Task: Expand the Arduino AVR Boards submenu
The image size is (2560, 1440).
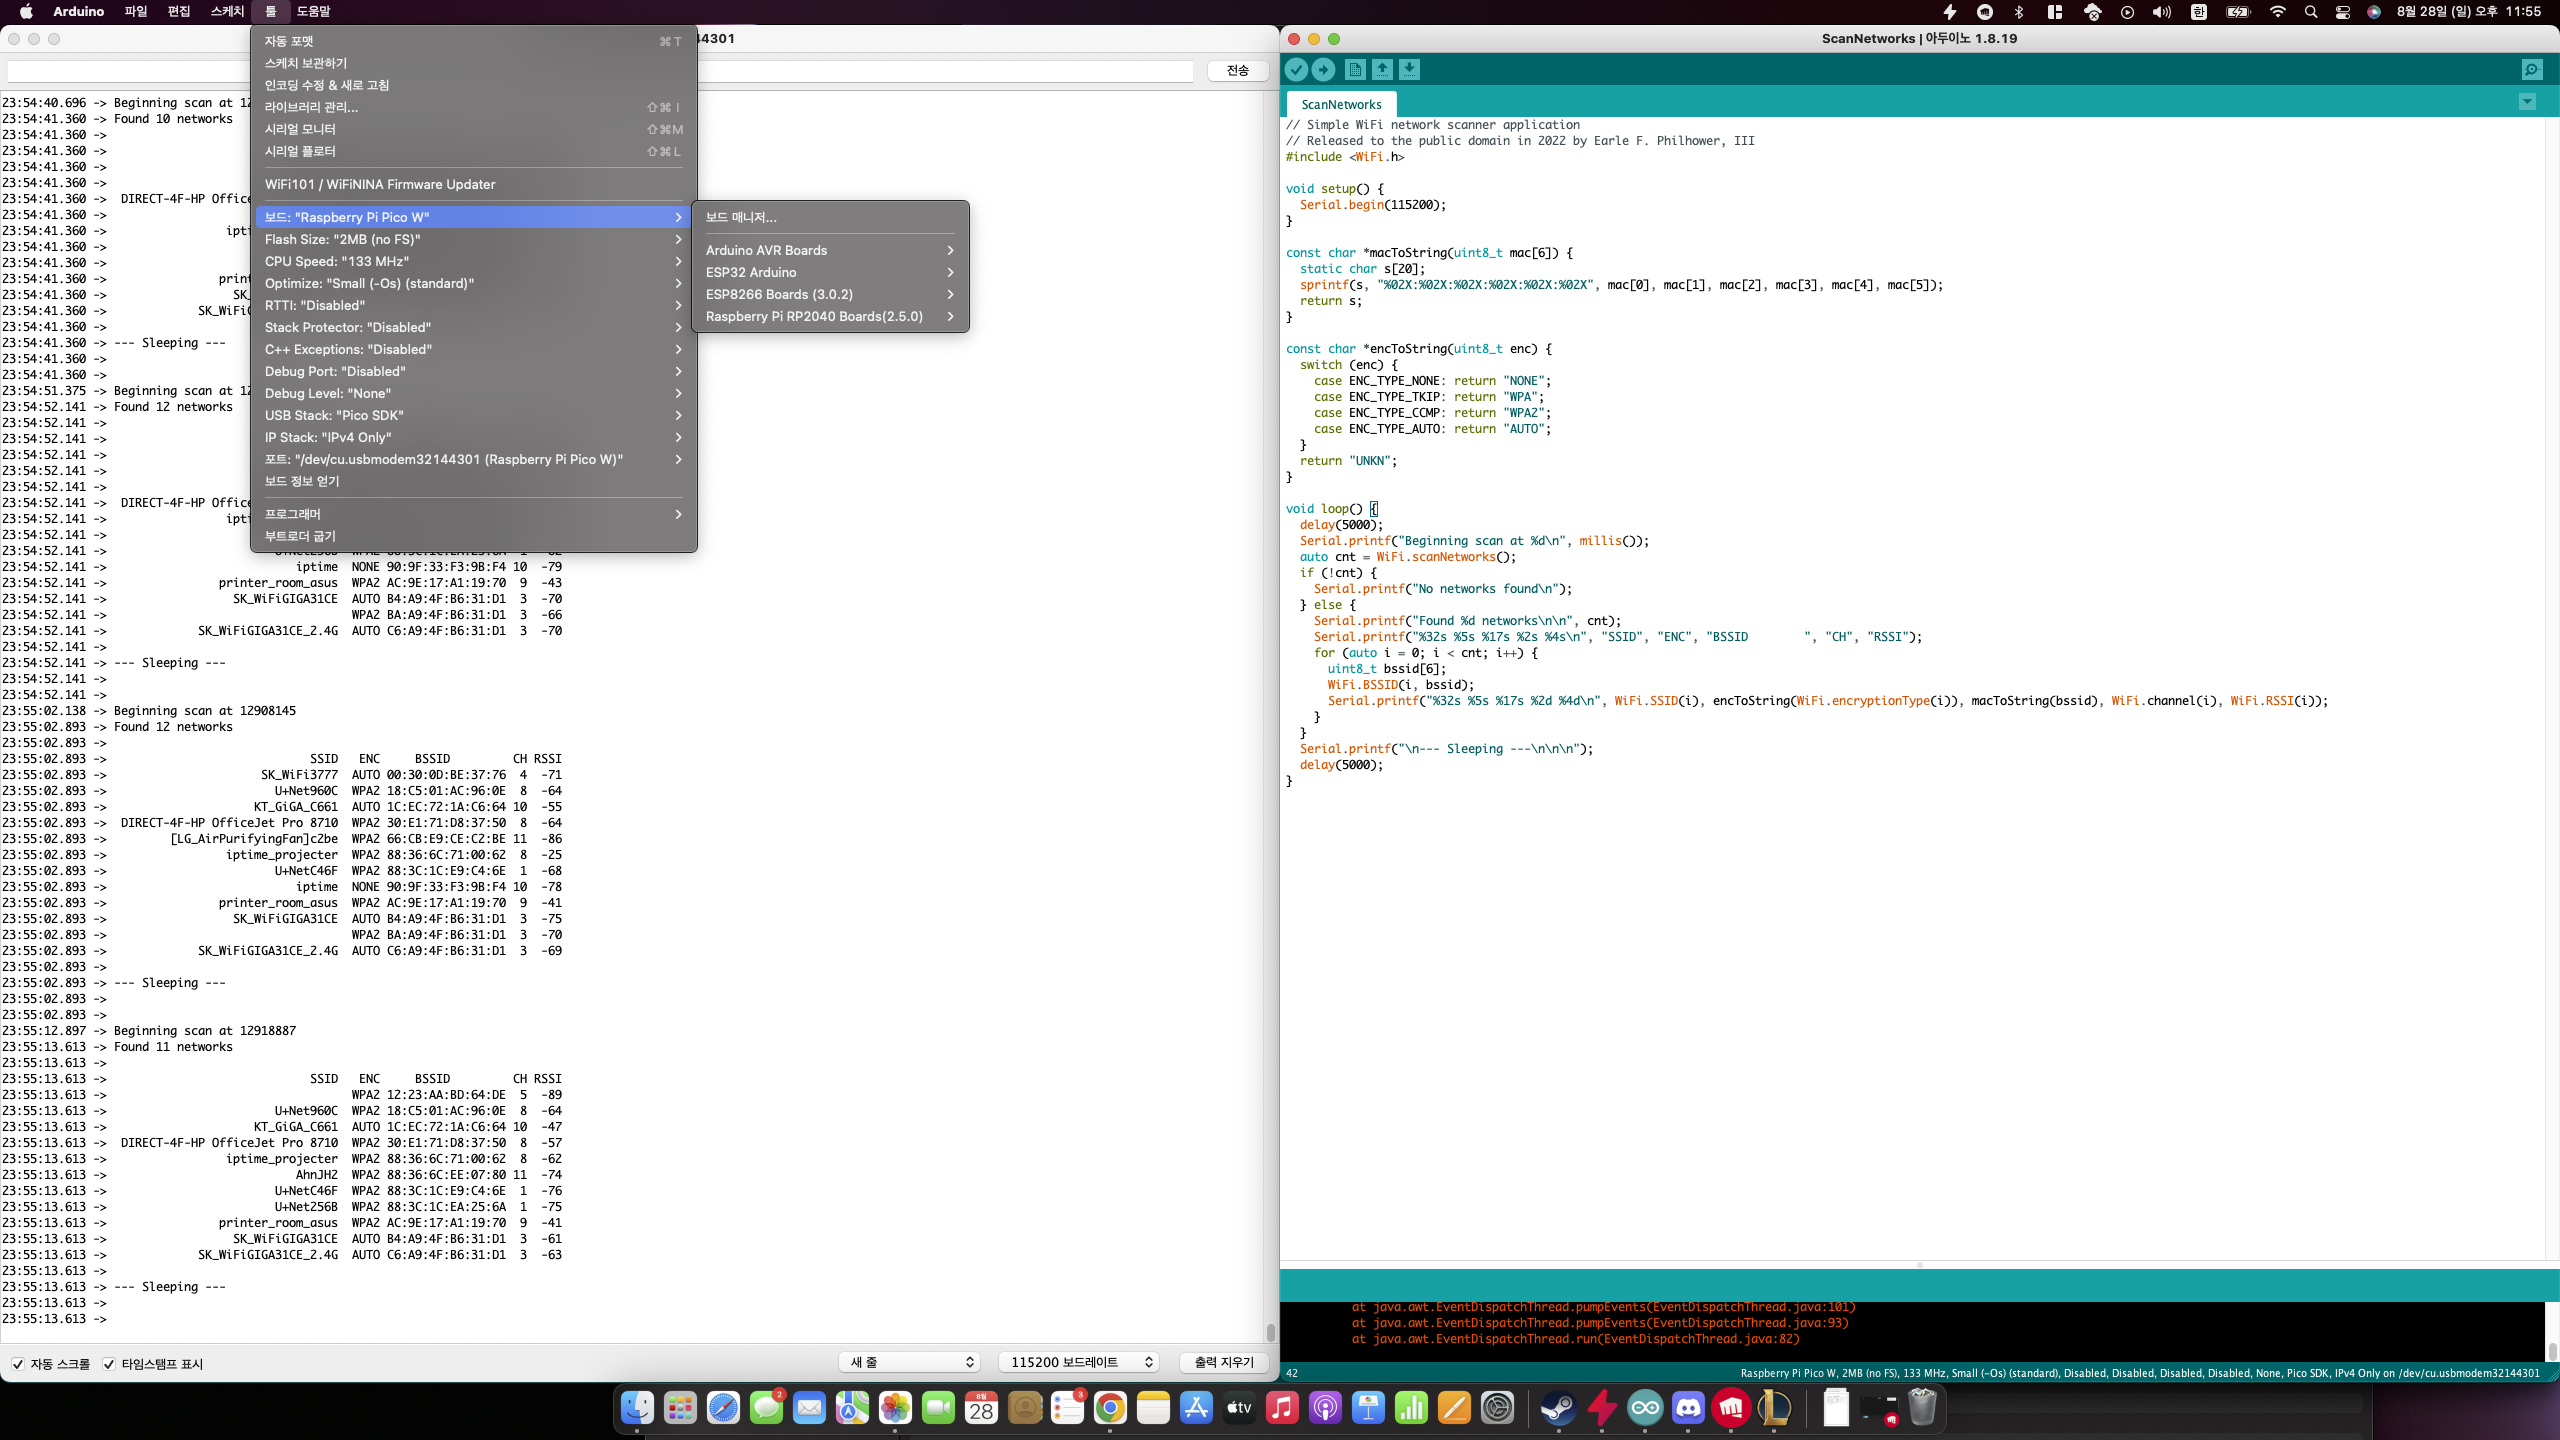Action: click(830, 250)
